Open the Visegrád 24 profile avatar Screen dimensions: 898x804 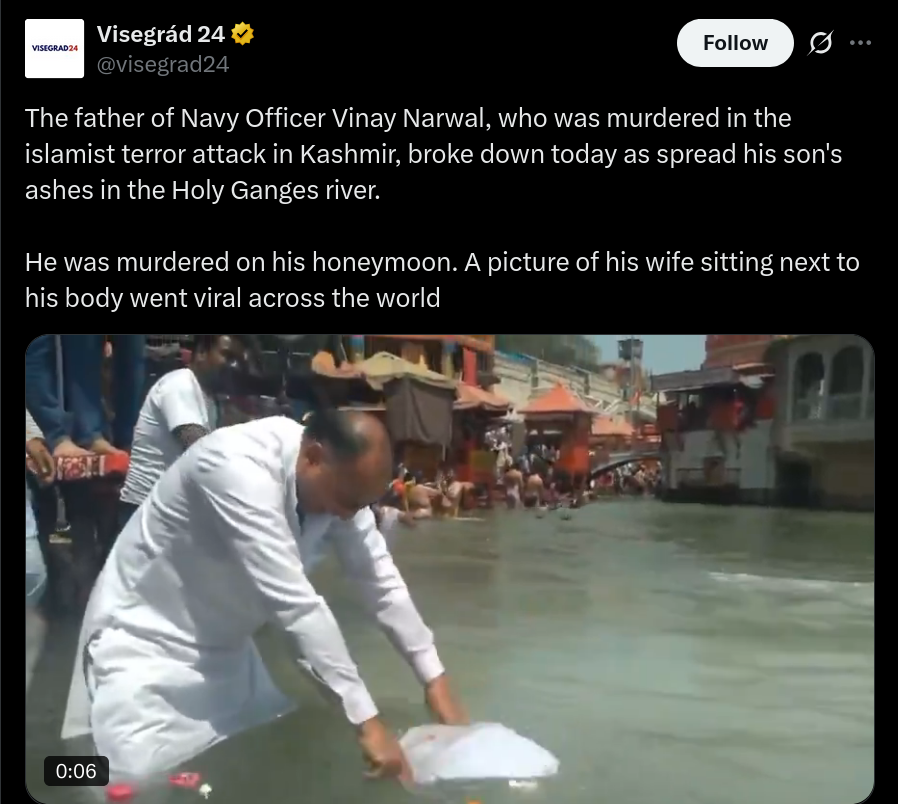[x=54, y=49]
